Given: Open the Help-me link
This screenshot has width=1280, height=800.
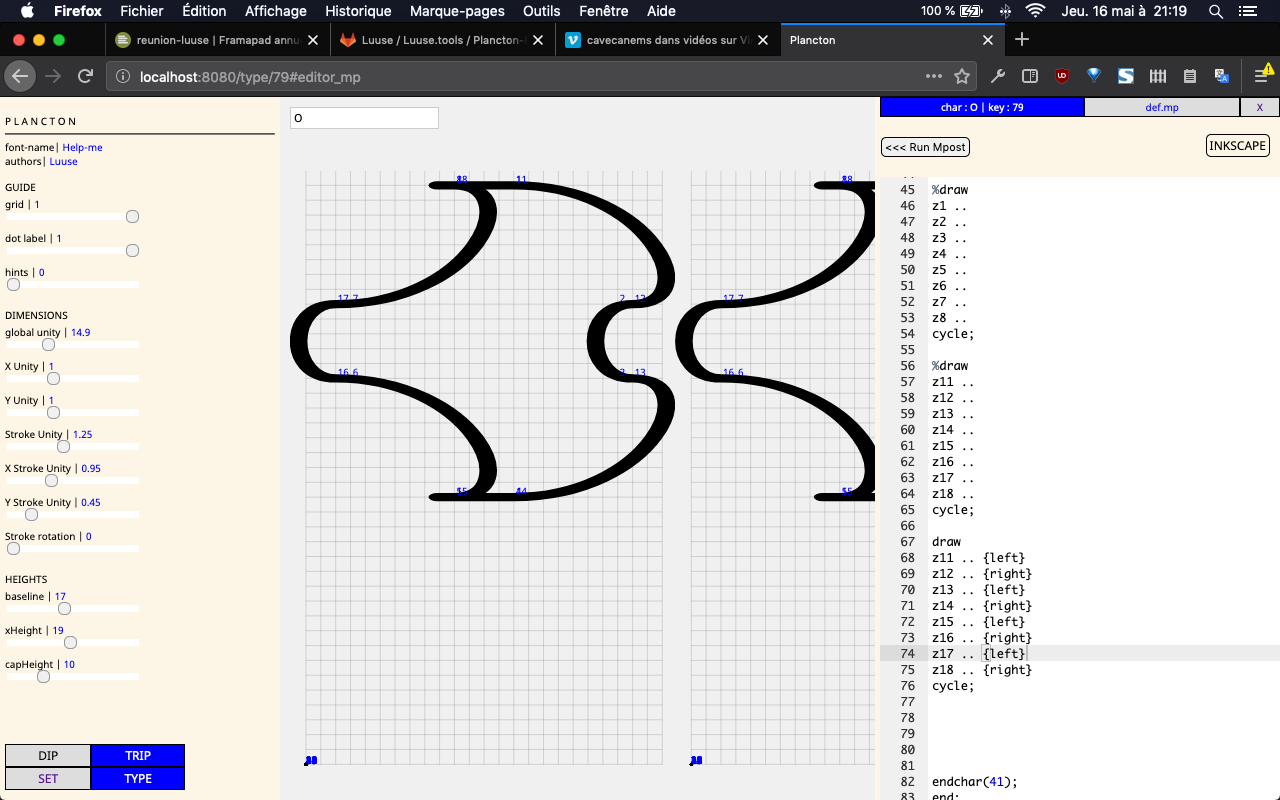Looking at the screenshot, I should [x=82, y=147].
